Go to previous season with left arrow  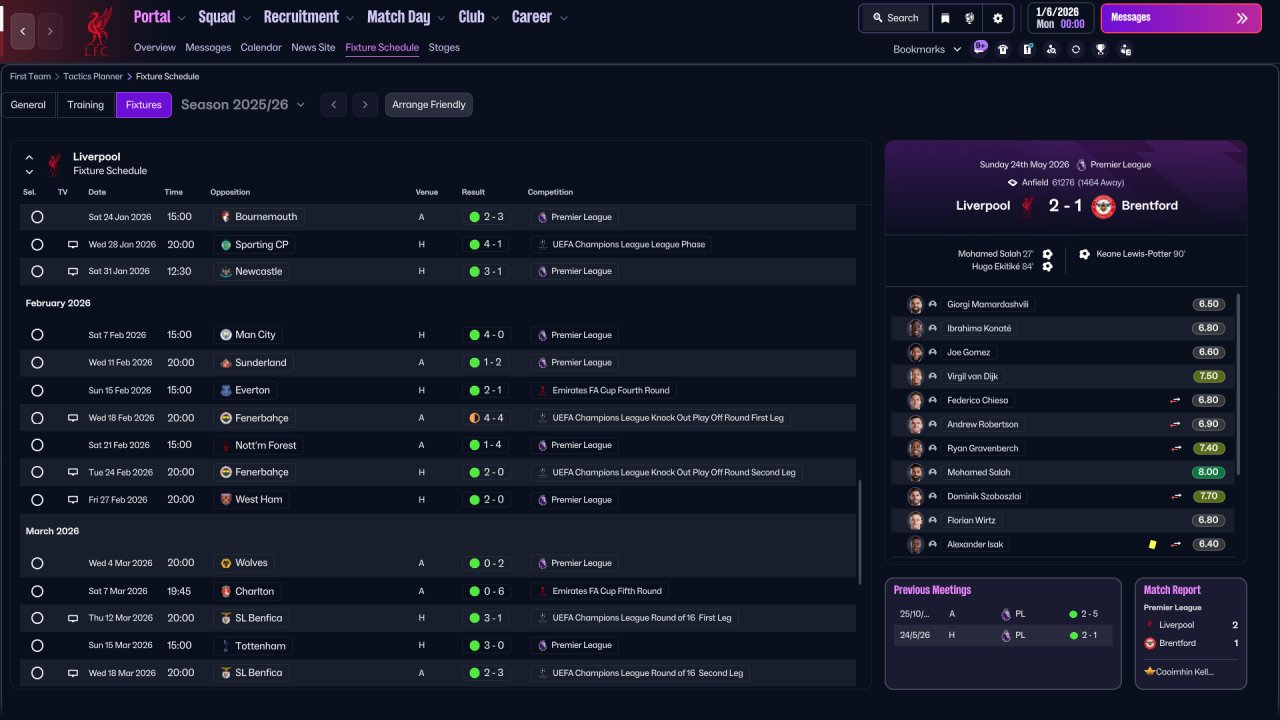[334, 105]
